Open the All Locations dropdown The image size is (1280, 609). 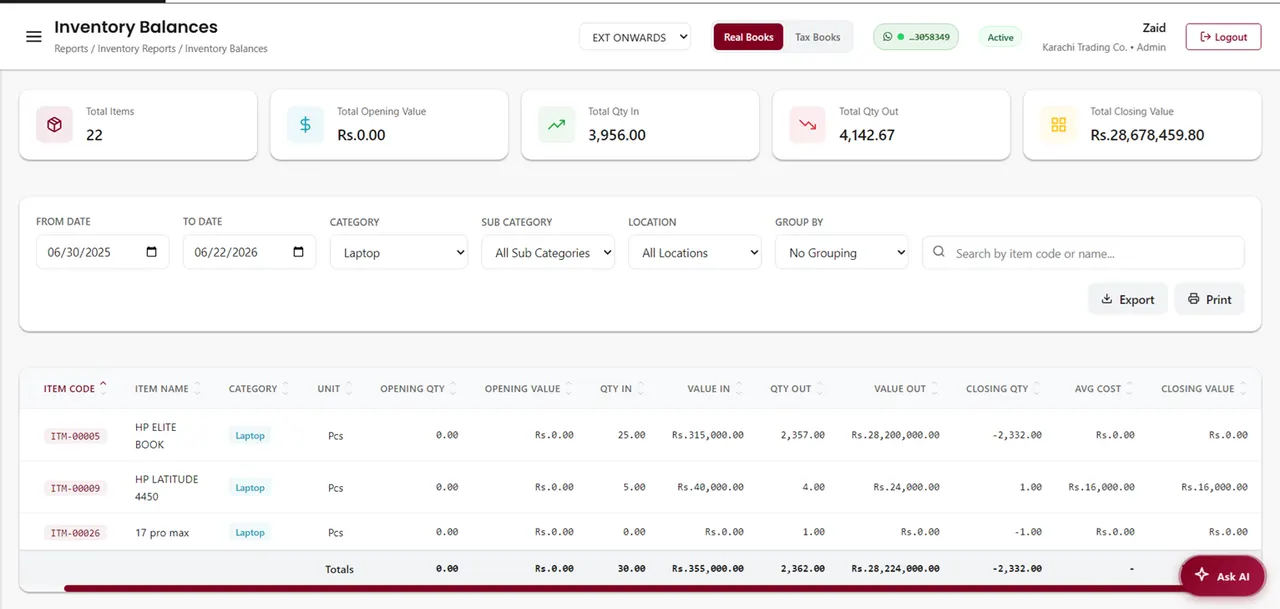(695, 252)
